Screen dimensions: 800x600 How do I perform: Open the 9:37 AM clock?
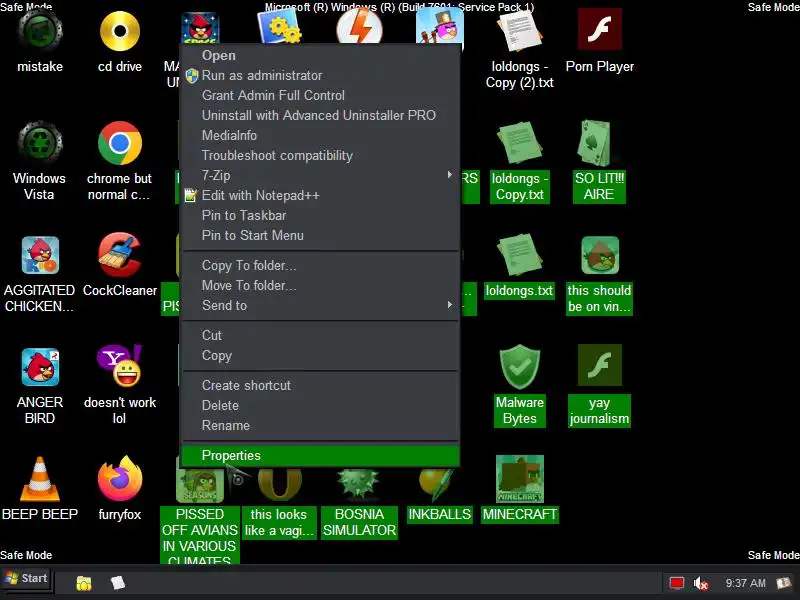click(745, 583)
